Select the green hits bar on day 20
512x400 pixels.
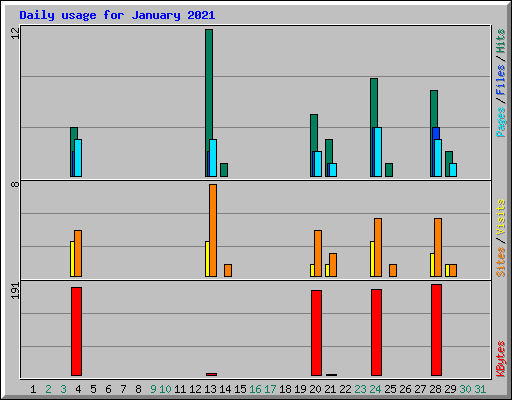[x=314, y=133]
